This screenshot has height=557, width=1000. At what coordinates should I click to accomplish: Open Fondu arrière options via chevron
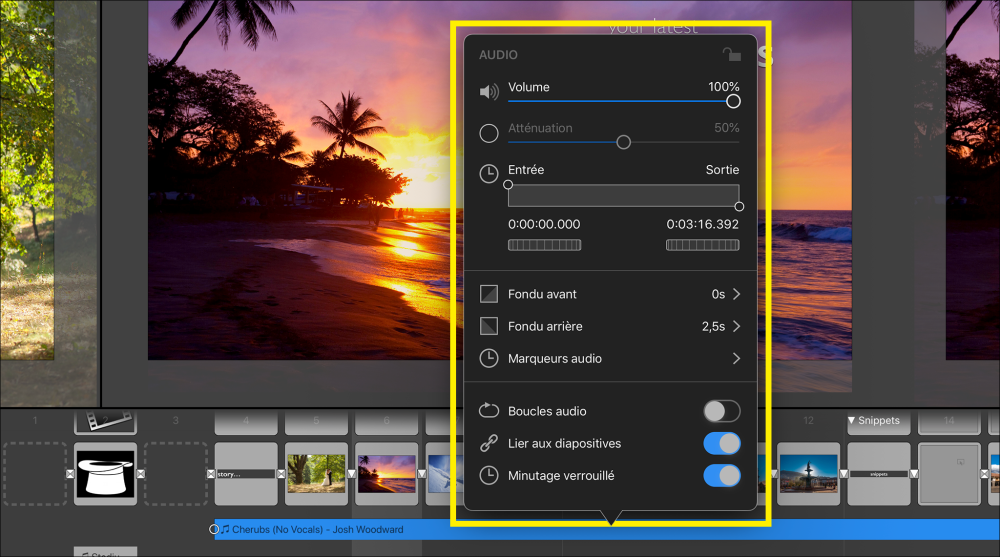pos(737,326)
